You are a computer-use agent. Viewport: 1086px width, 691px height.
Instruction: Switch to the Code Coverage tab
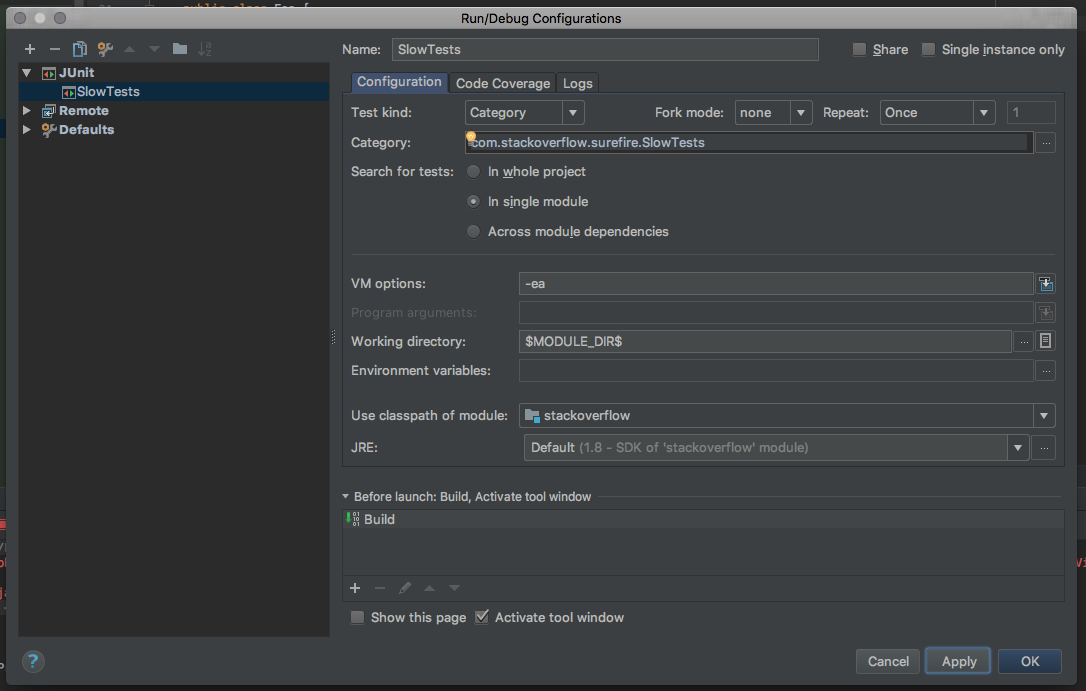coord(503,83)
